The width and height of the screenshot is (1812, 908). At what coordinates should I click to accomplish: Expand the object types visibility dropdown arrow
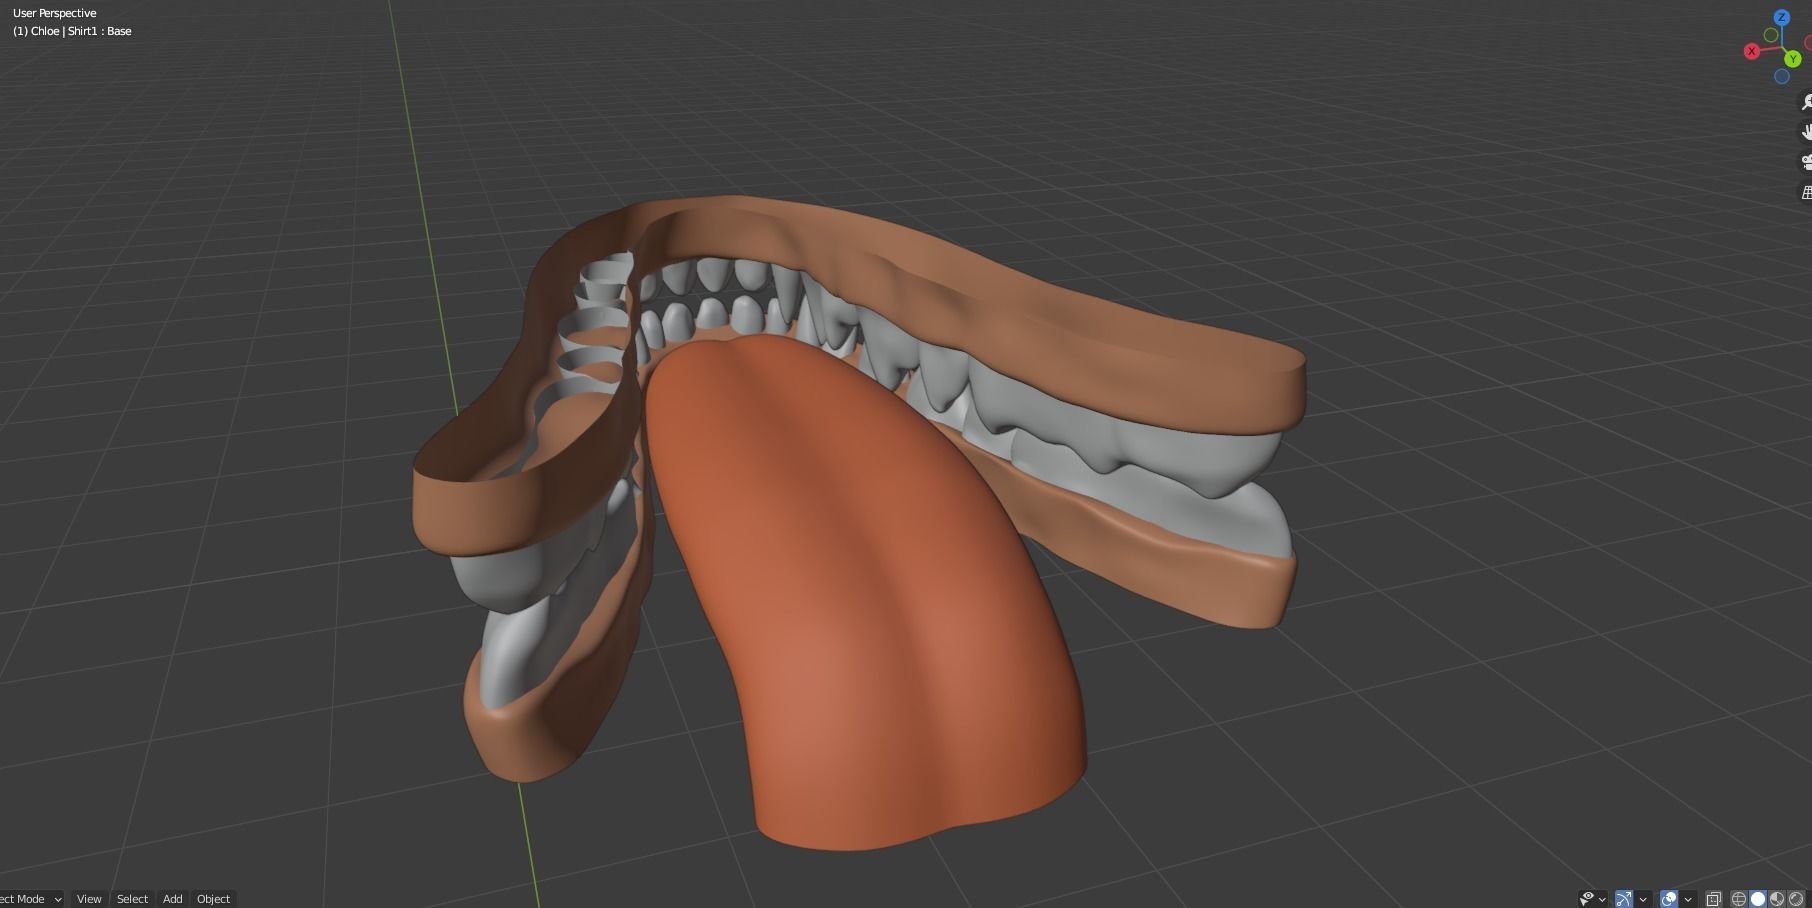point(1602,899)
